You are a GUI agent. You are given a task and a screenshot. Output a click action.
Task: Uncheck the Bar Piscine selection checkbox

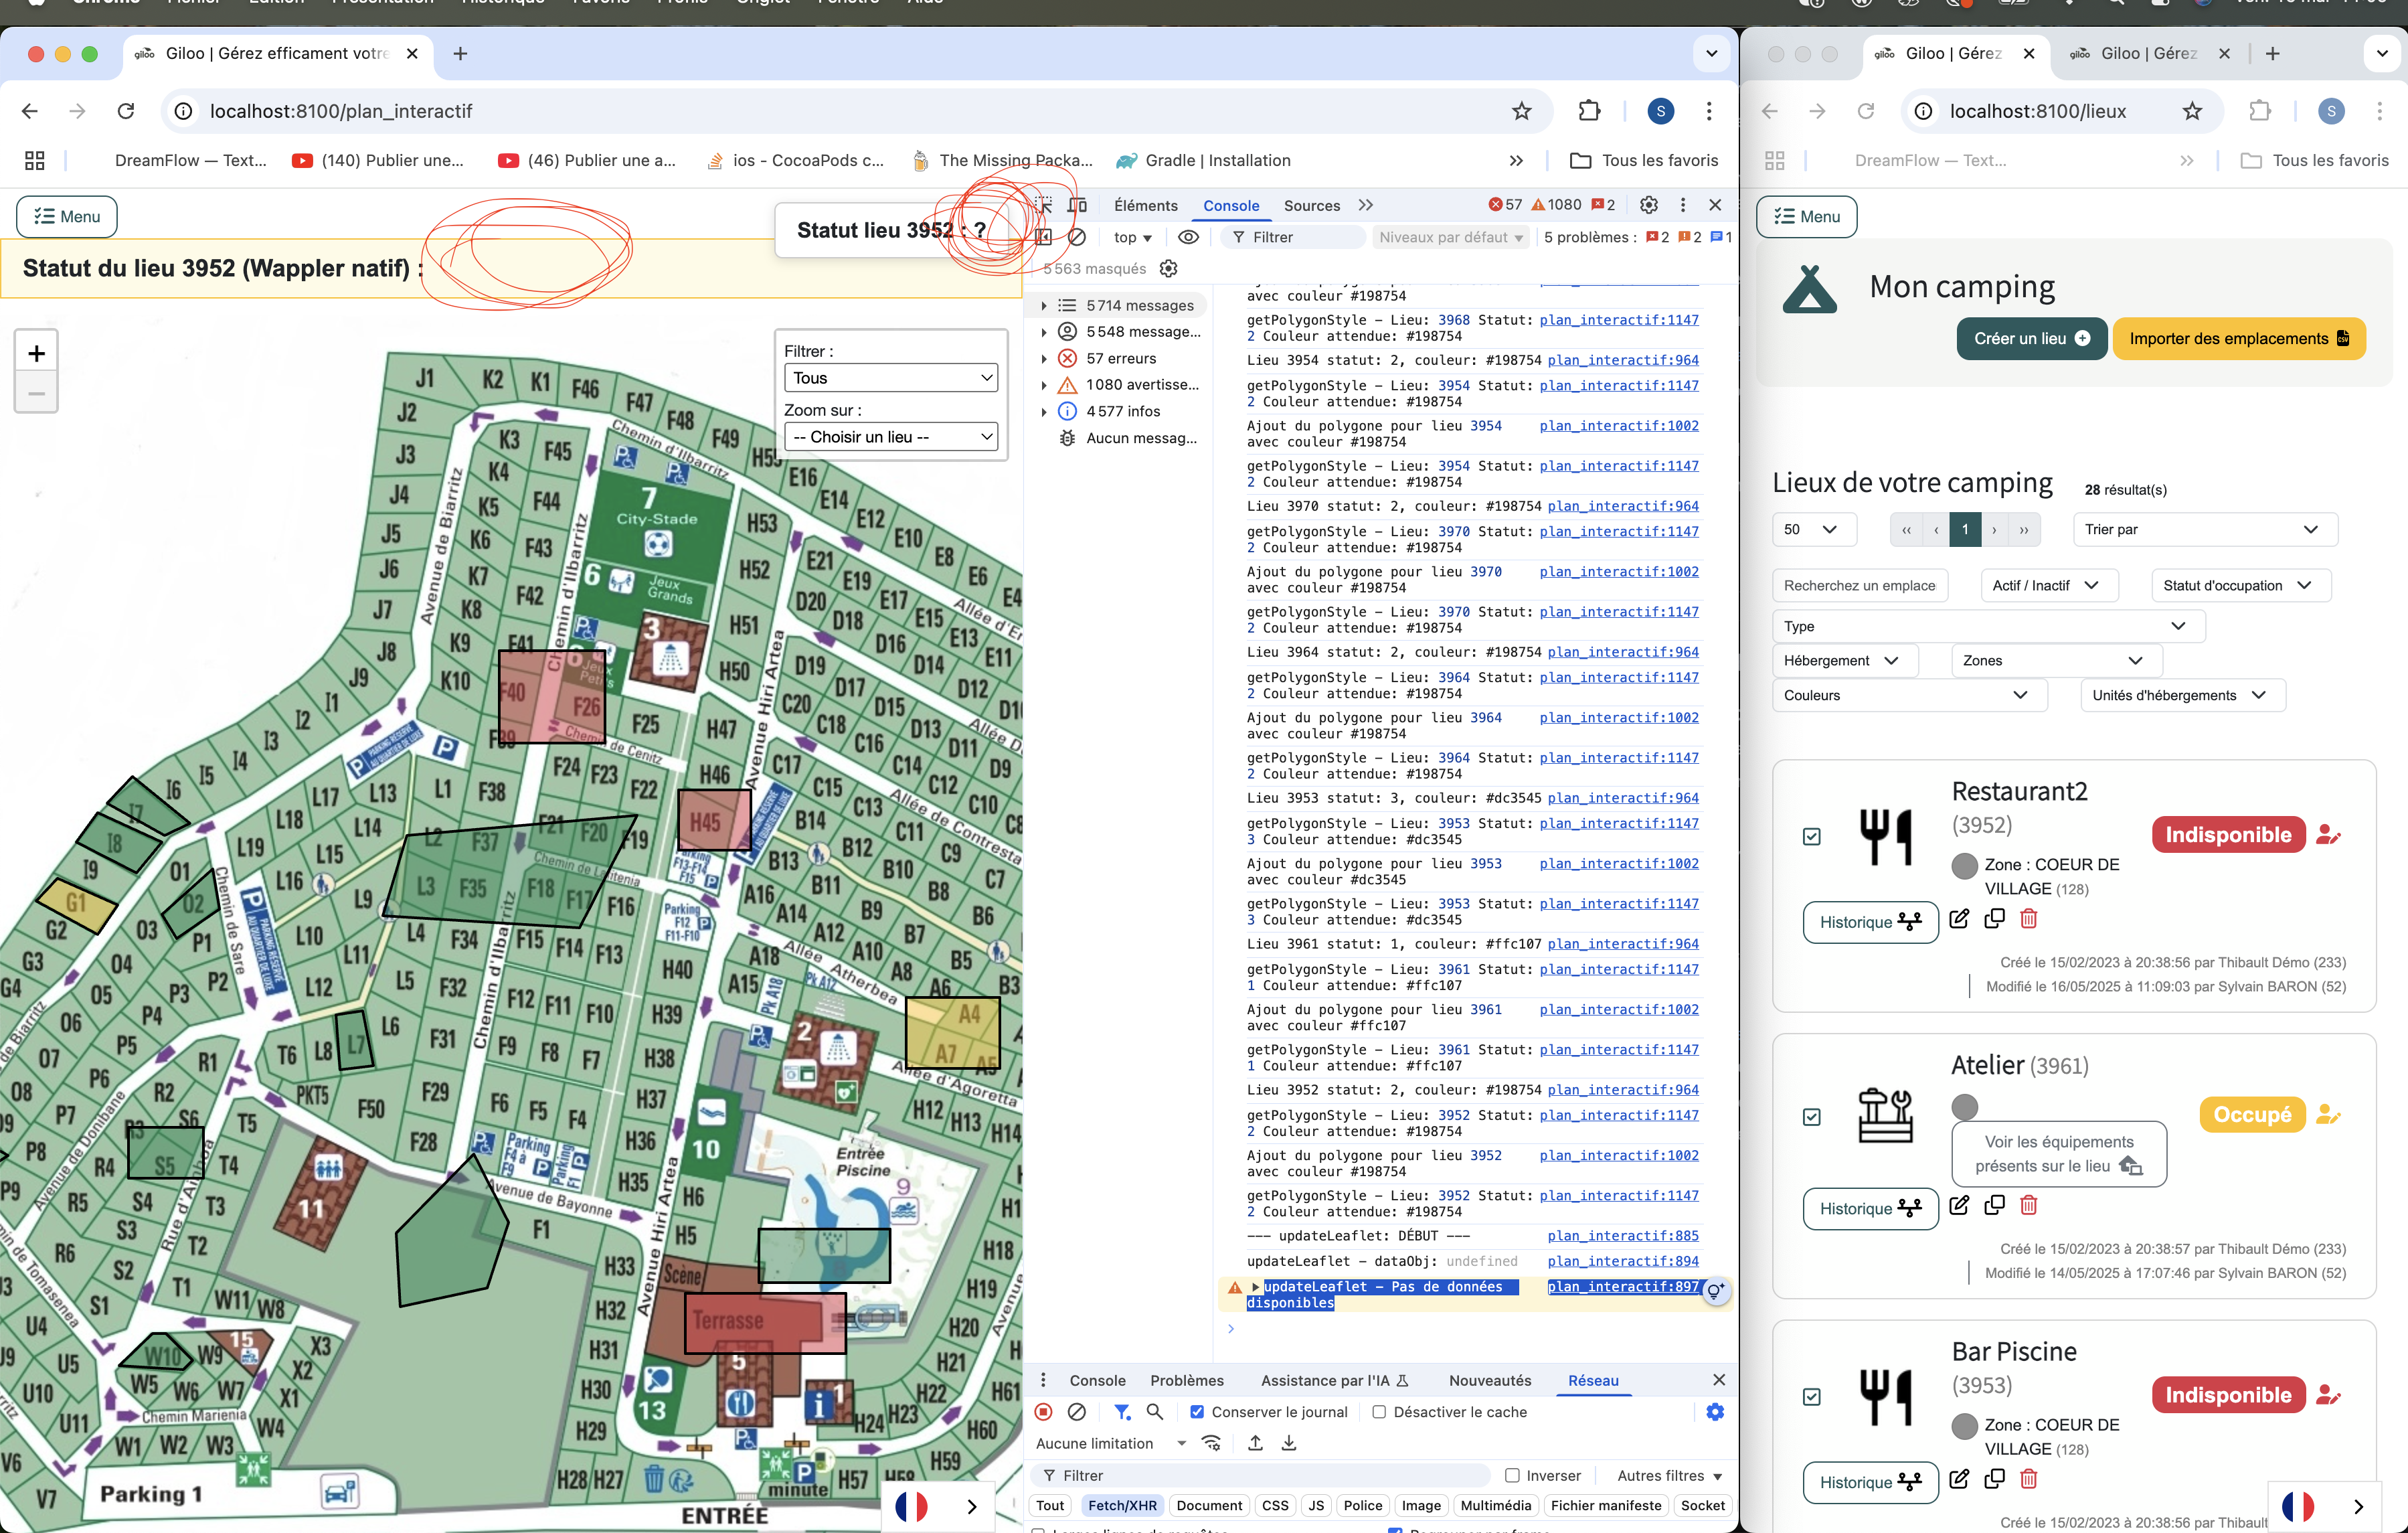coord(1811,1397)
